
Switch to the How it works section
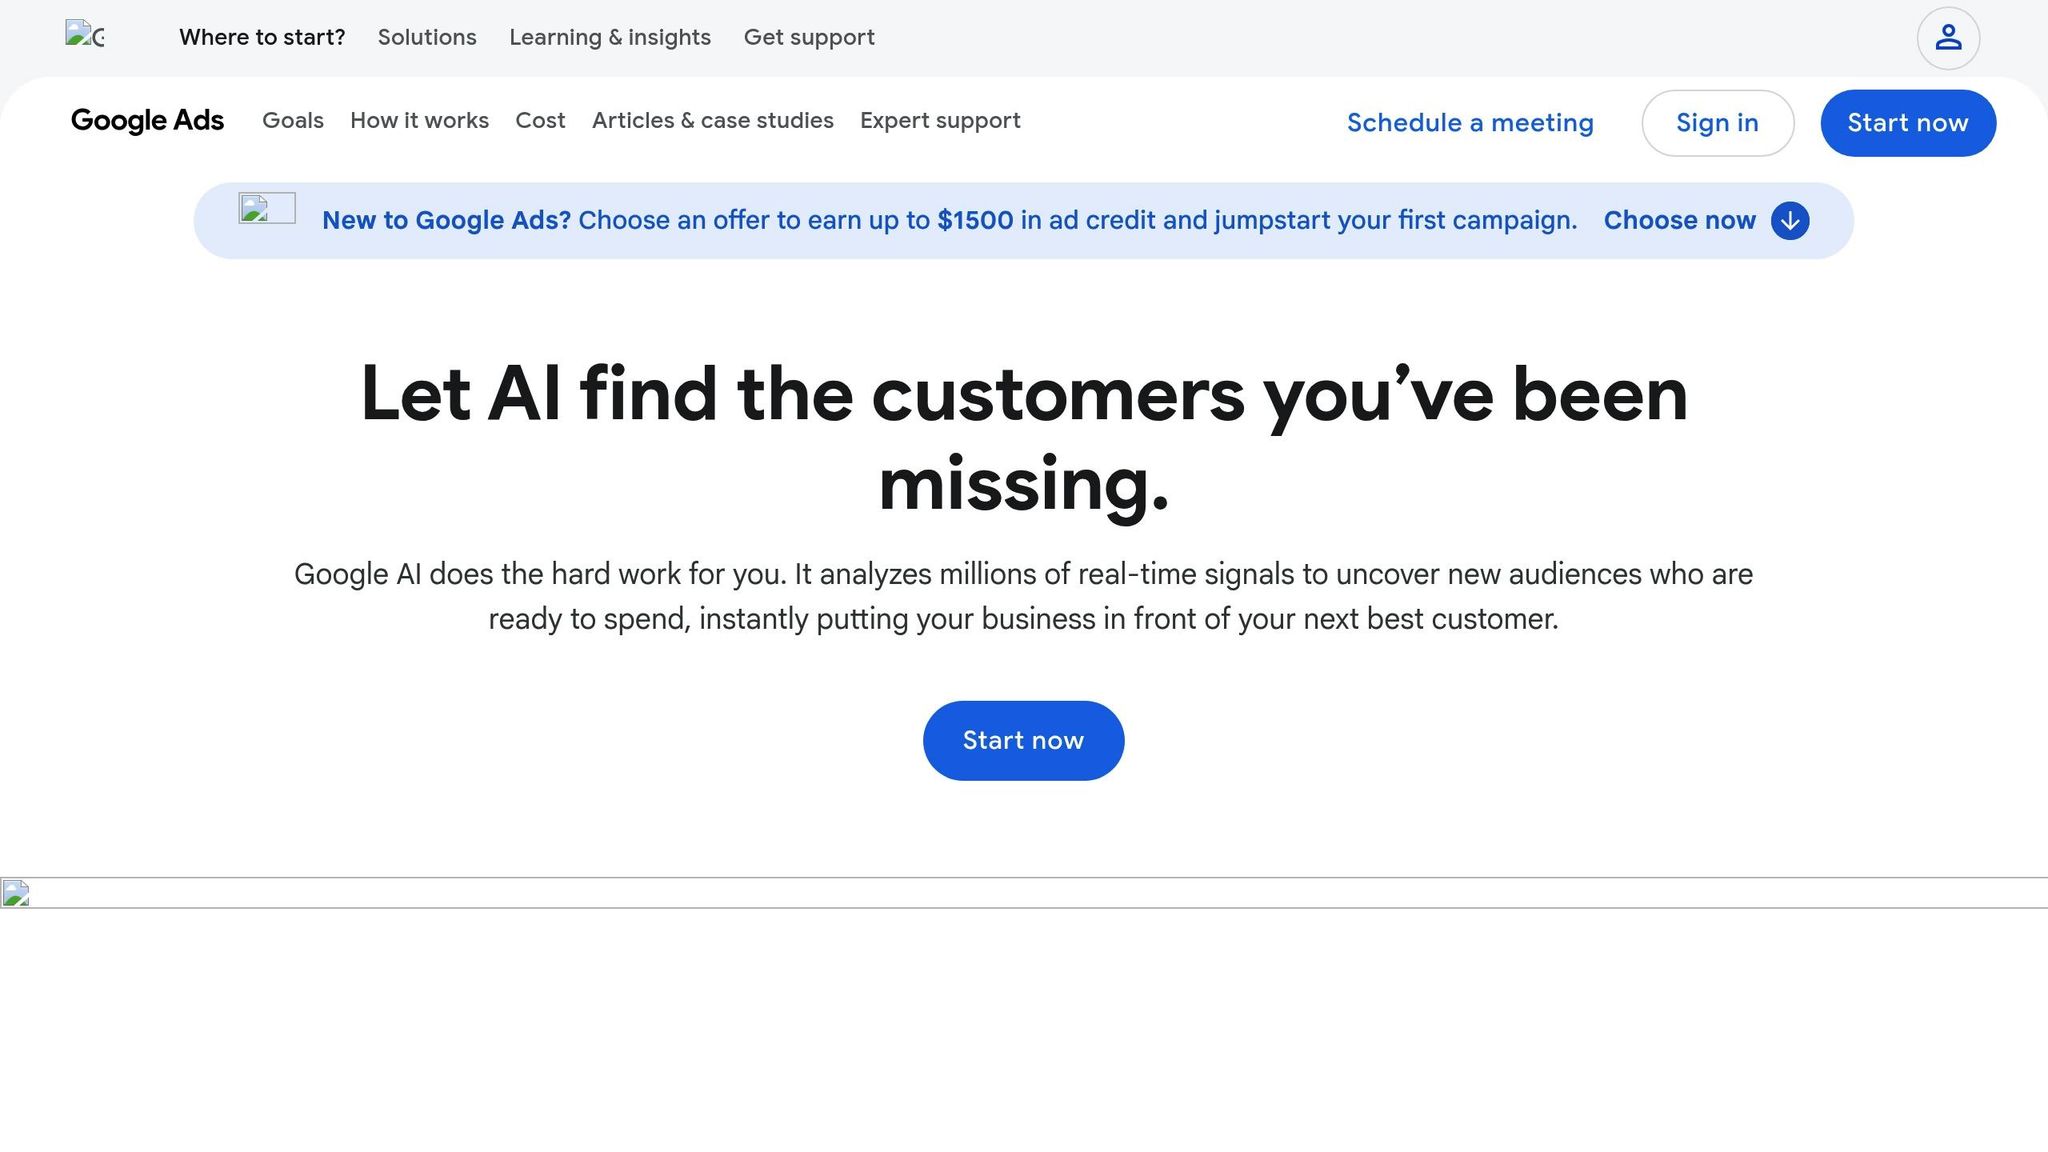click(x=419, y=121)
